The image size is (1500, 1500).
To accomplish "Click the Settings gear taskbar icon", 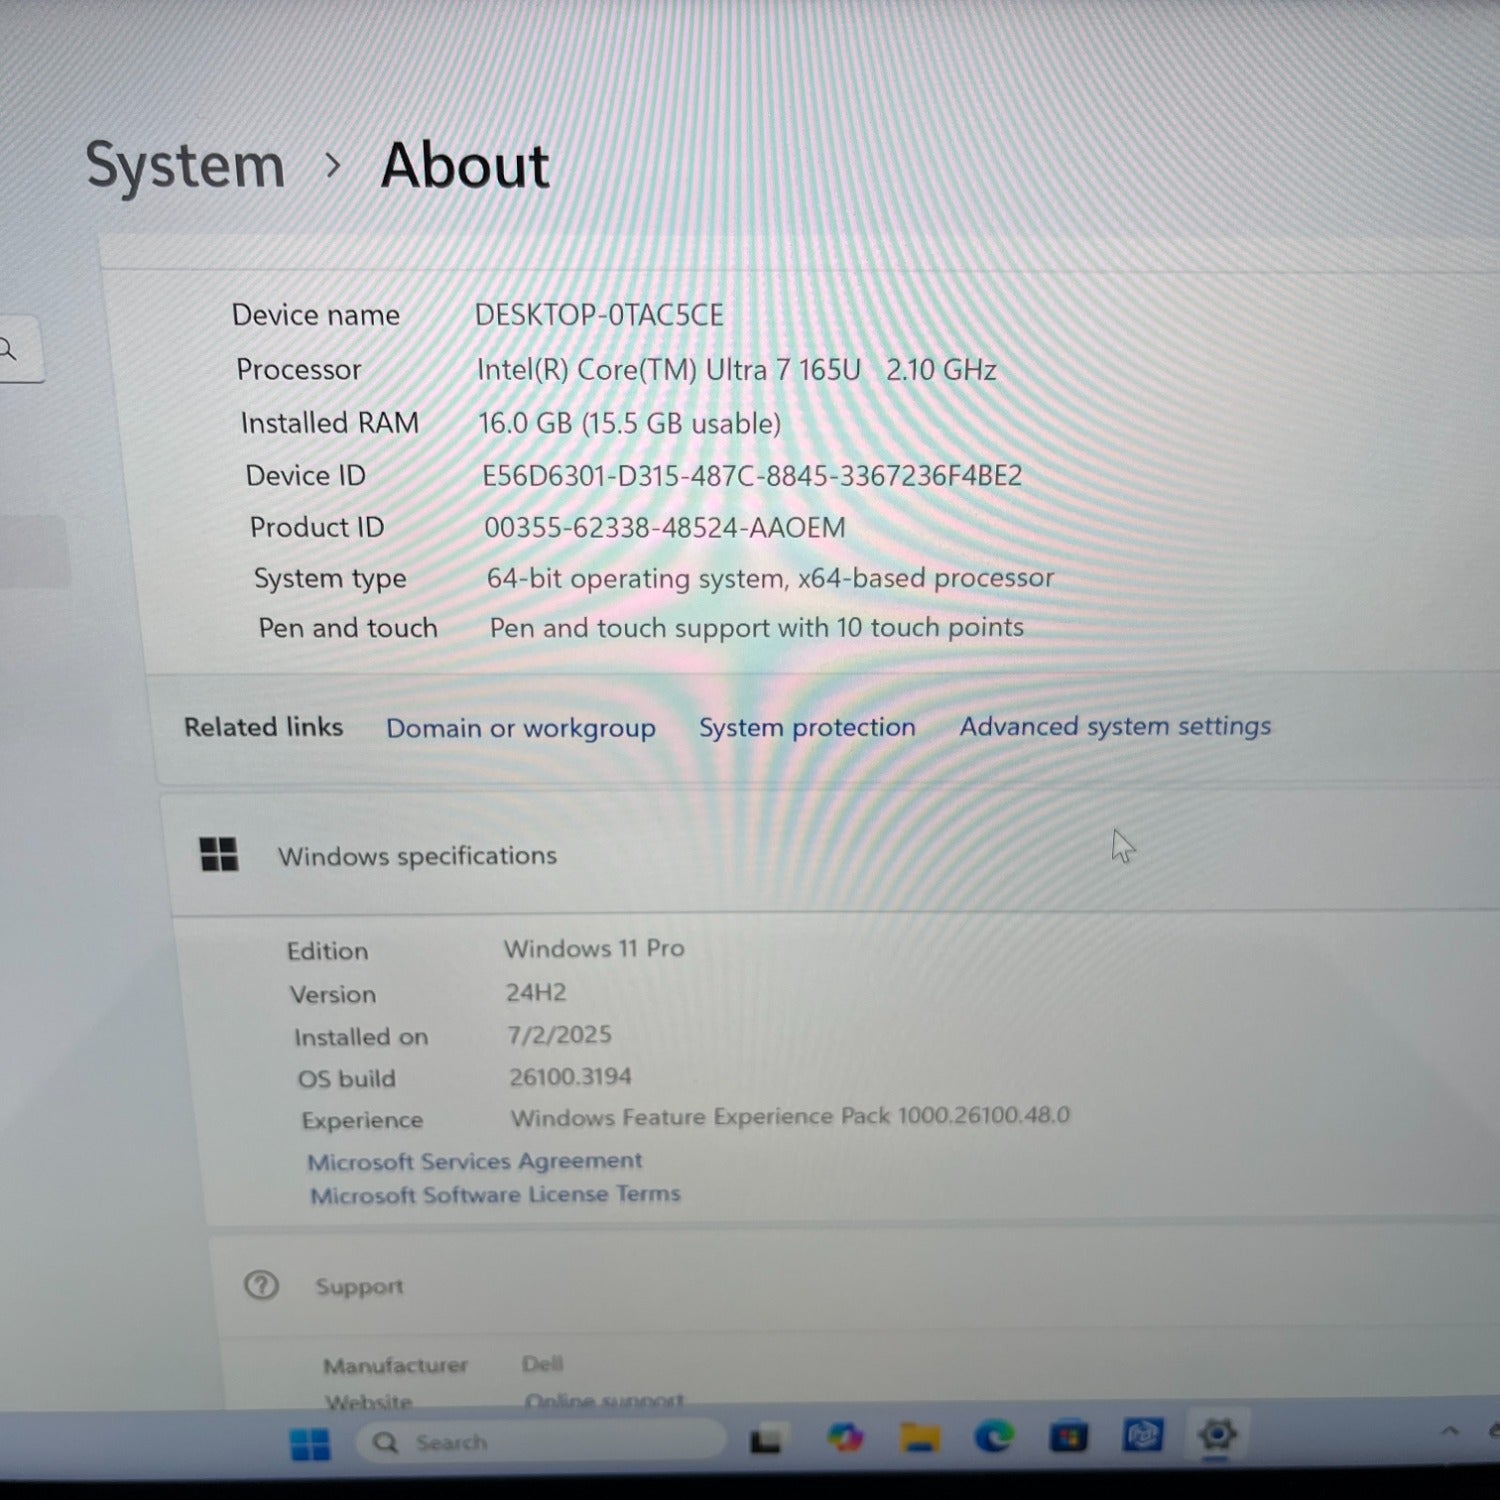I will click(1217, 1435).
